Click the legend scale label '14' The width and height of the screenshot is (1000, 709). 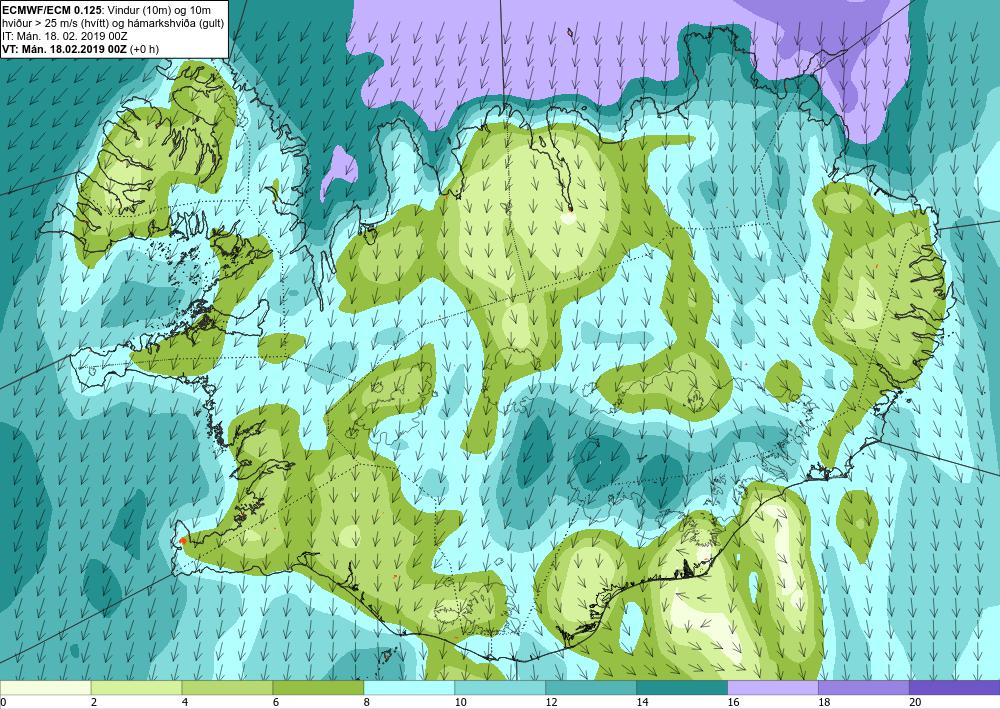[642, 702]
